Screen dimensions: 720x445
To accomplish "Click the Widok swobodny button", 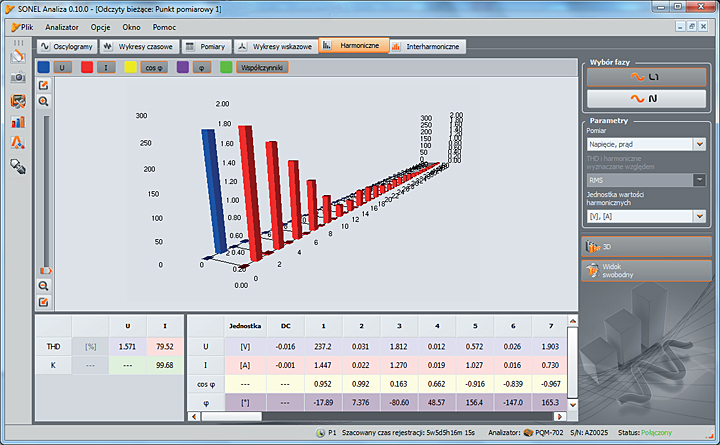I will [x=645, y=270].
